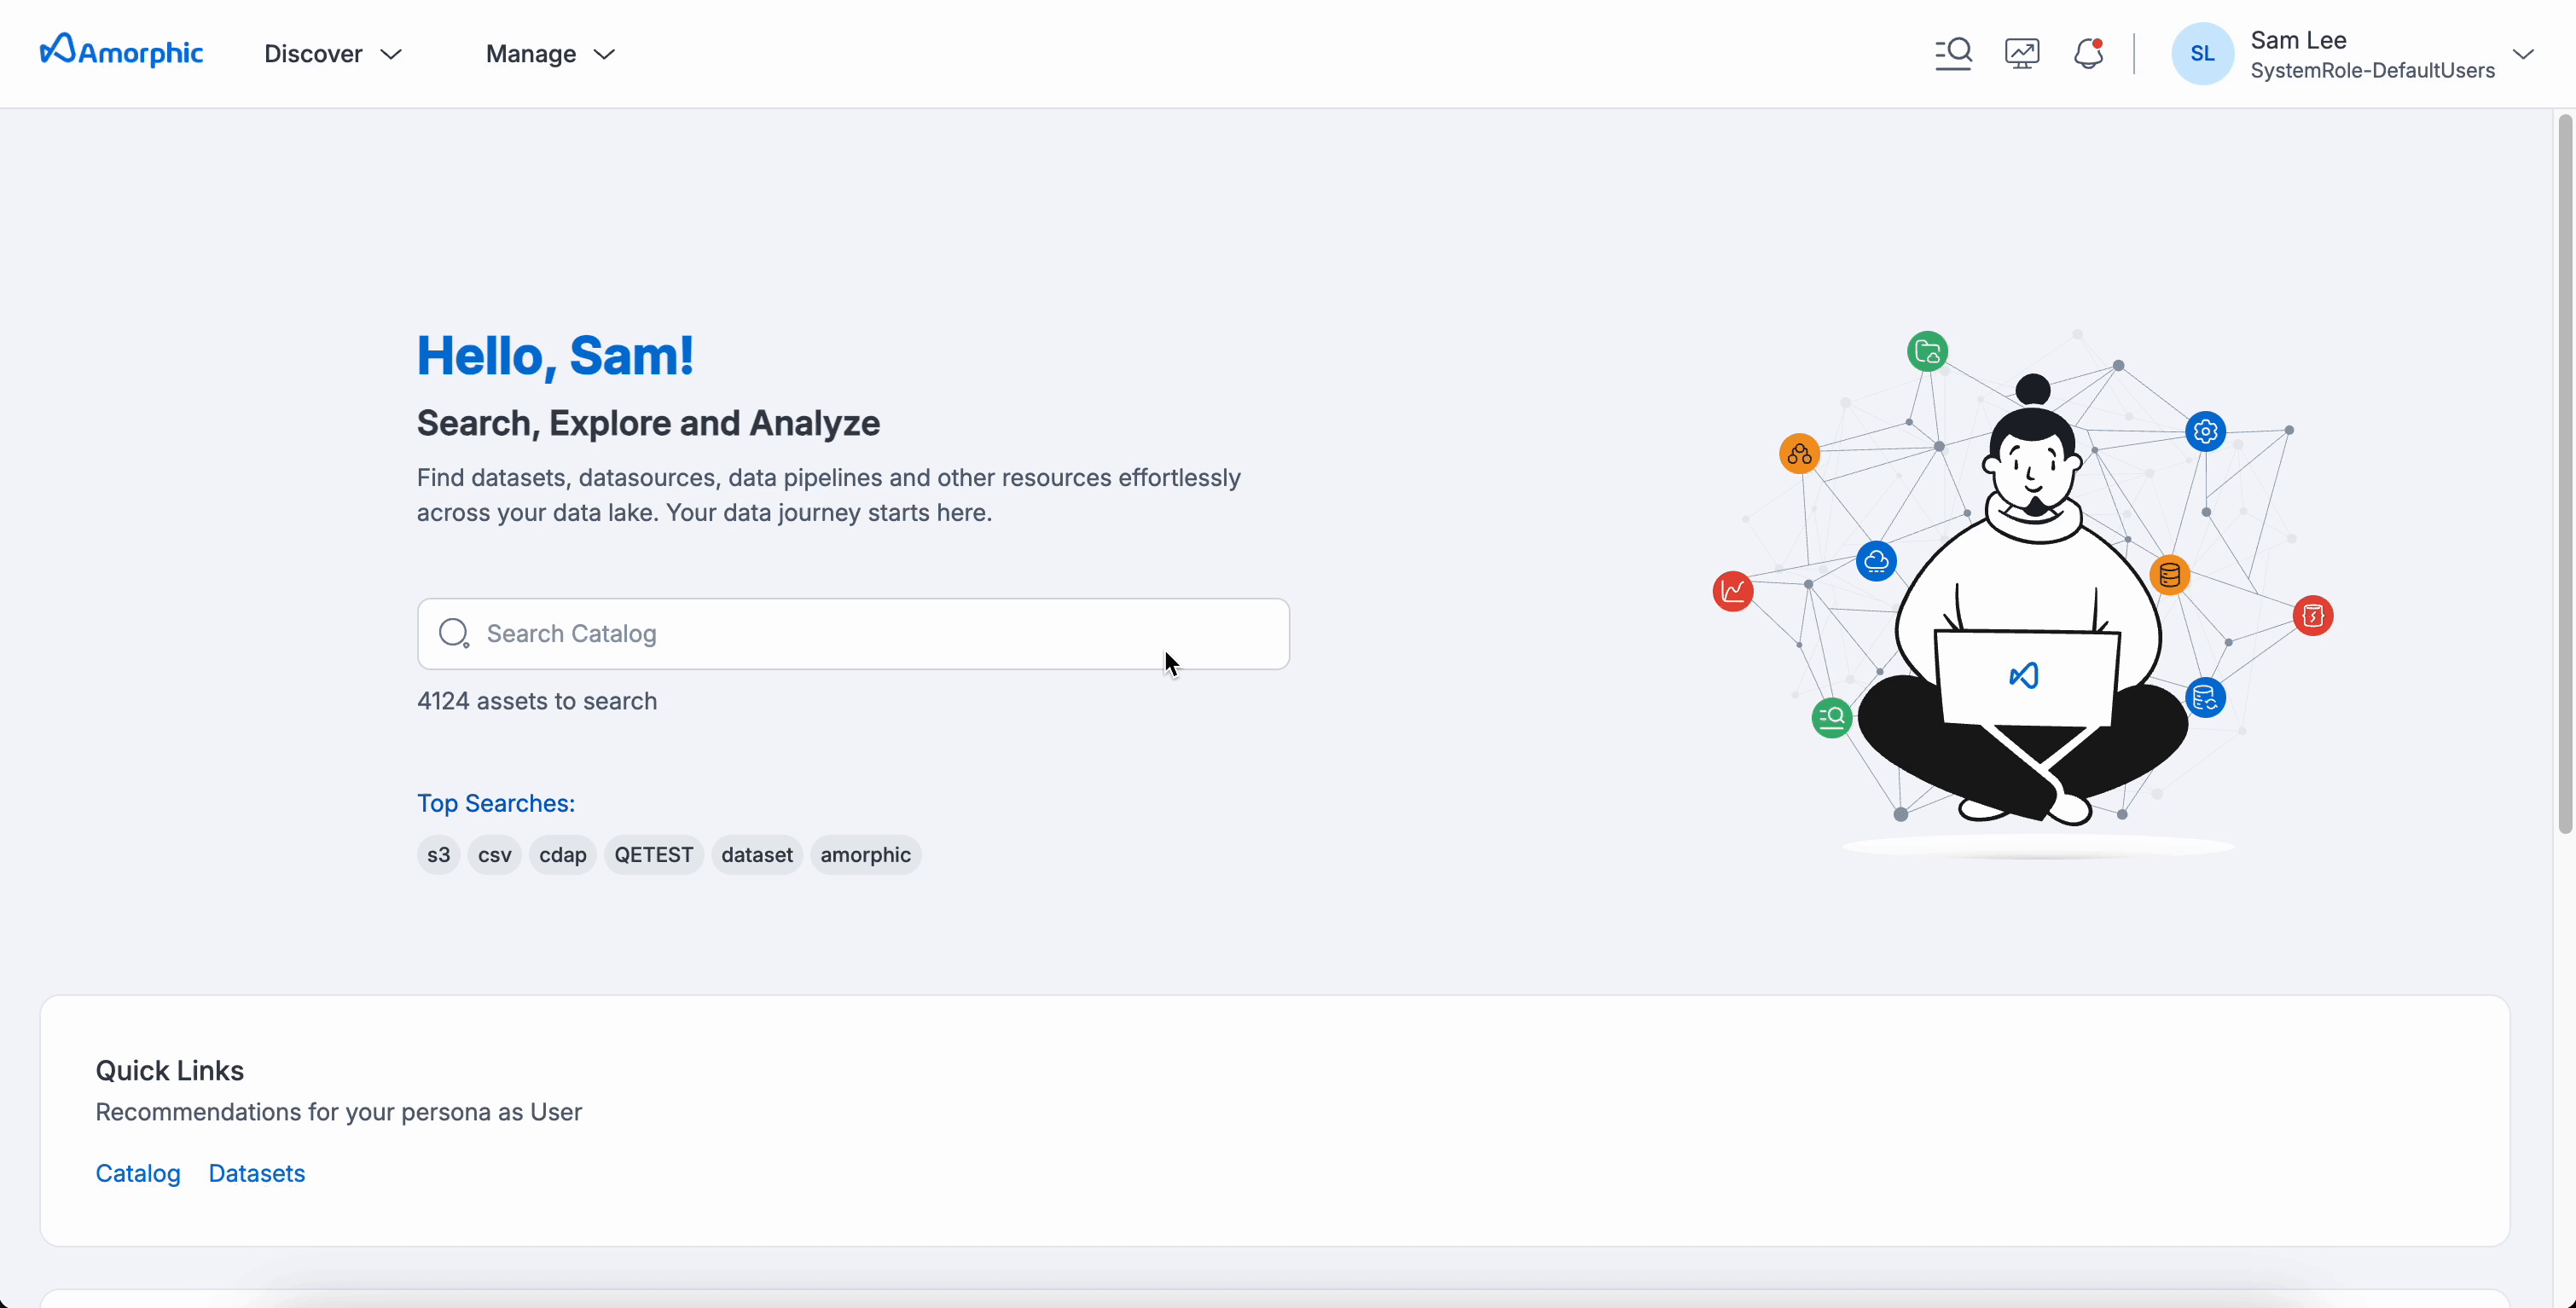Click the magnifier icon in Search Catalog
Image resolution: width=2576 pixels, height=1308 pixels.
point(454,633)
